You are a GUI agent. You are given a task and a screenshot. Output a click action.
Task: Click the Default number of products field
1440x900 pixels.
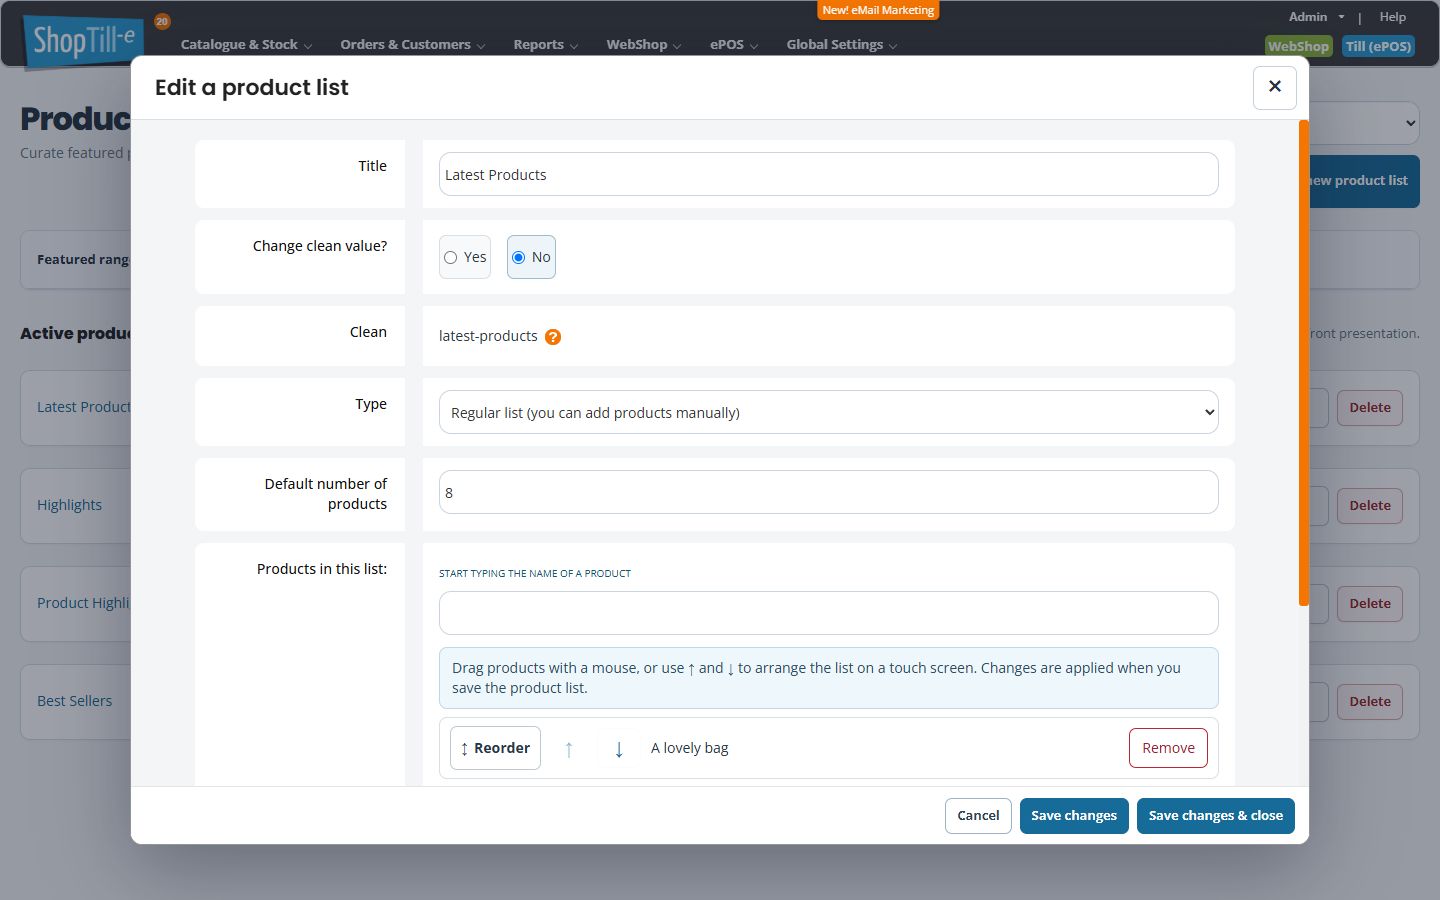[x=828, y=492]
